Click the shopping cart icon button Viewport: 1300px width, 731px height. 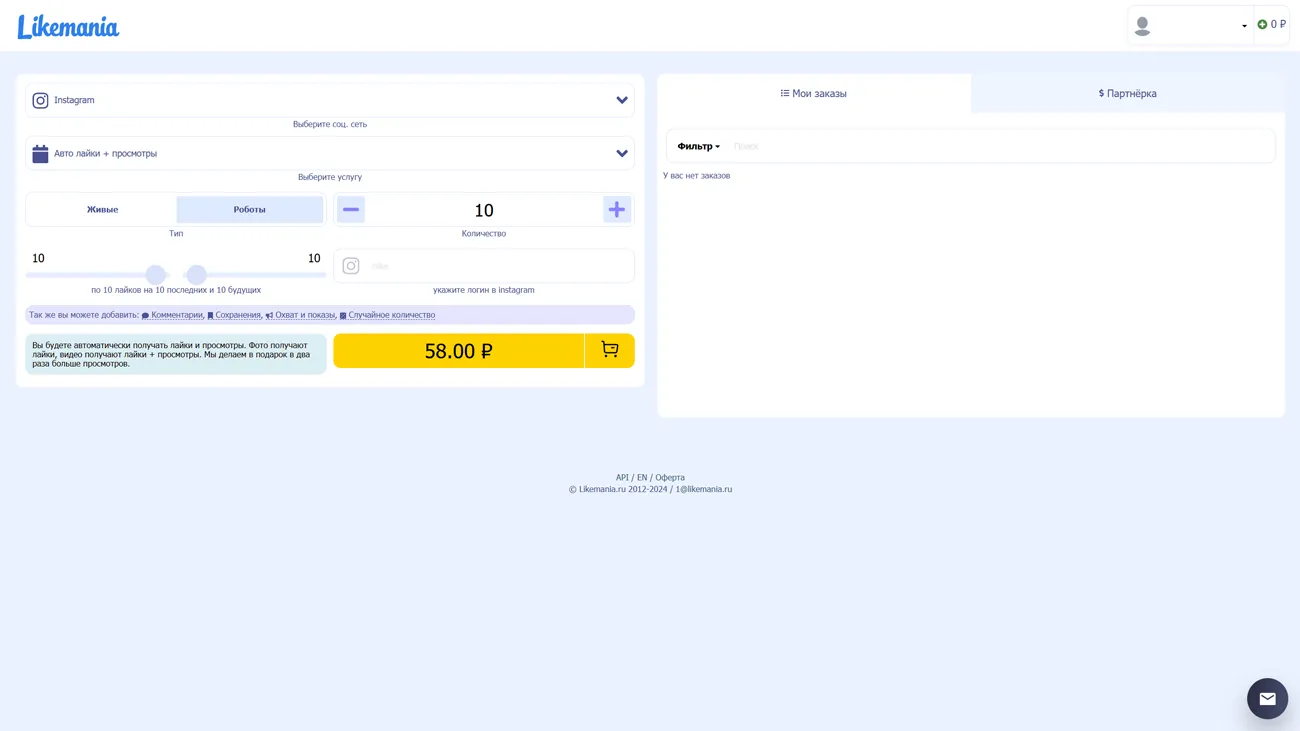point(609,351)
